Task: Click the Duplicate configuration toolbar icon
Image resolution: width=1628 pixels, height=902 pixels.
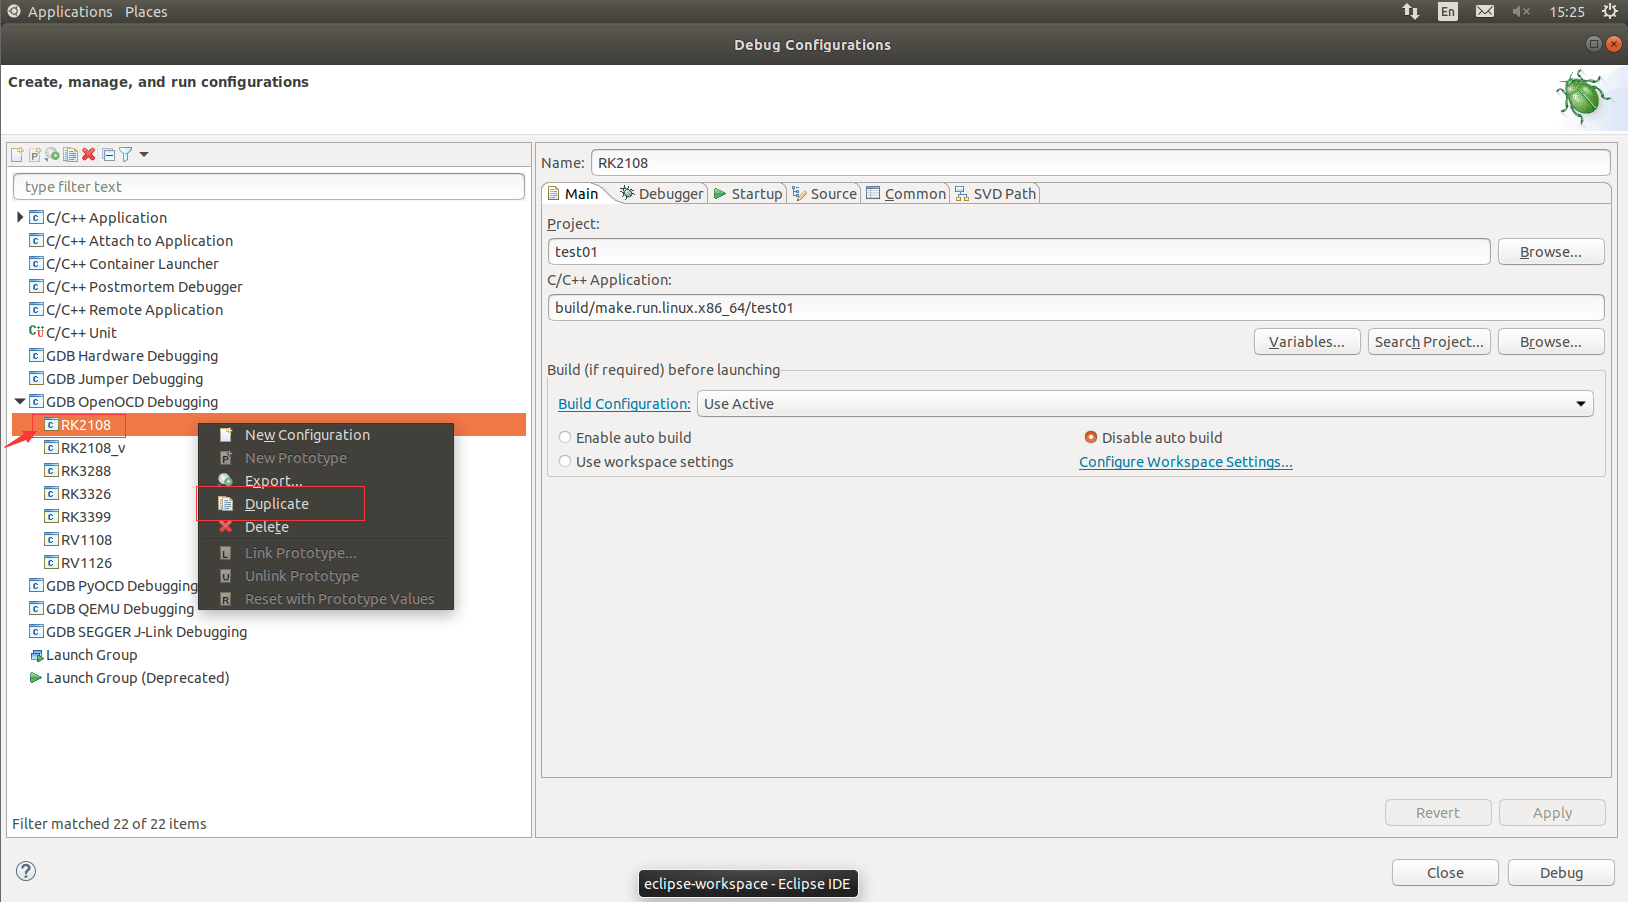Action: coord(70,154)
